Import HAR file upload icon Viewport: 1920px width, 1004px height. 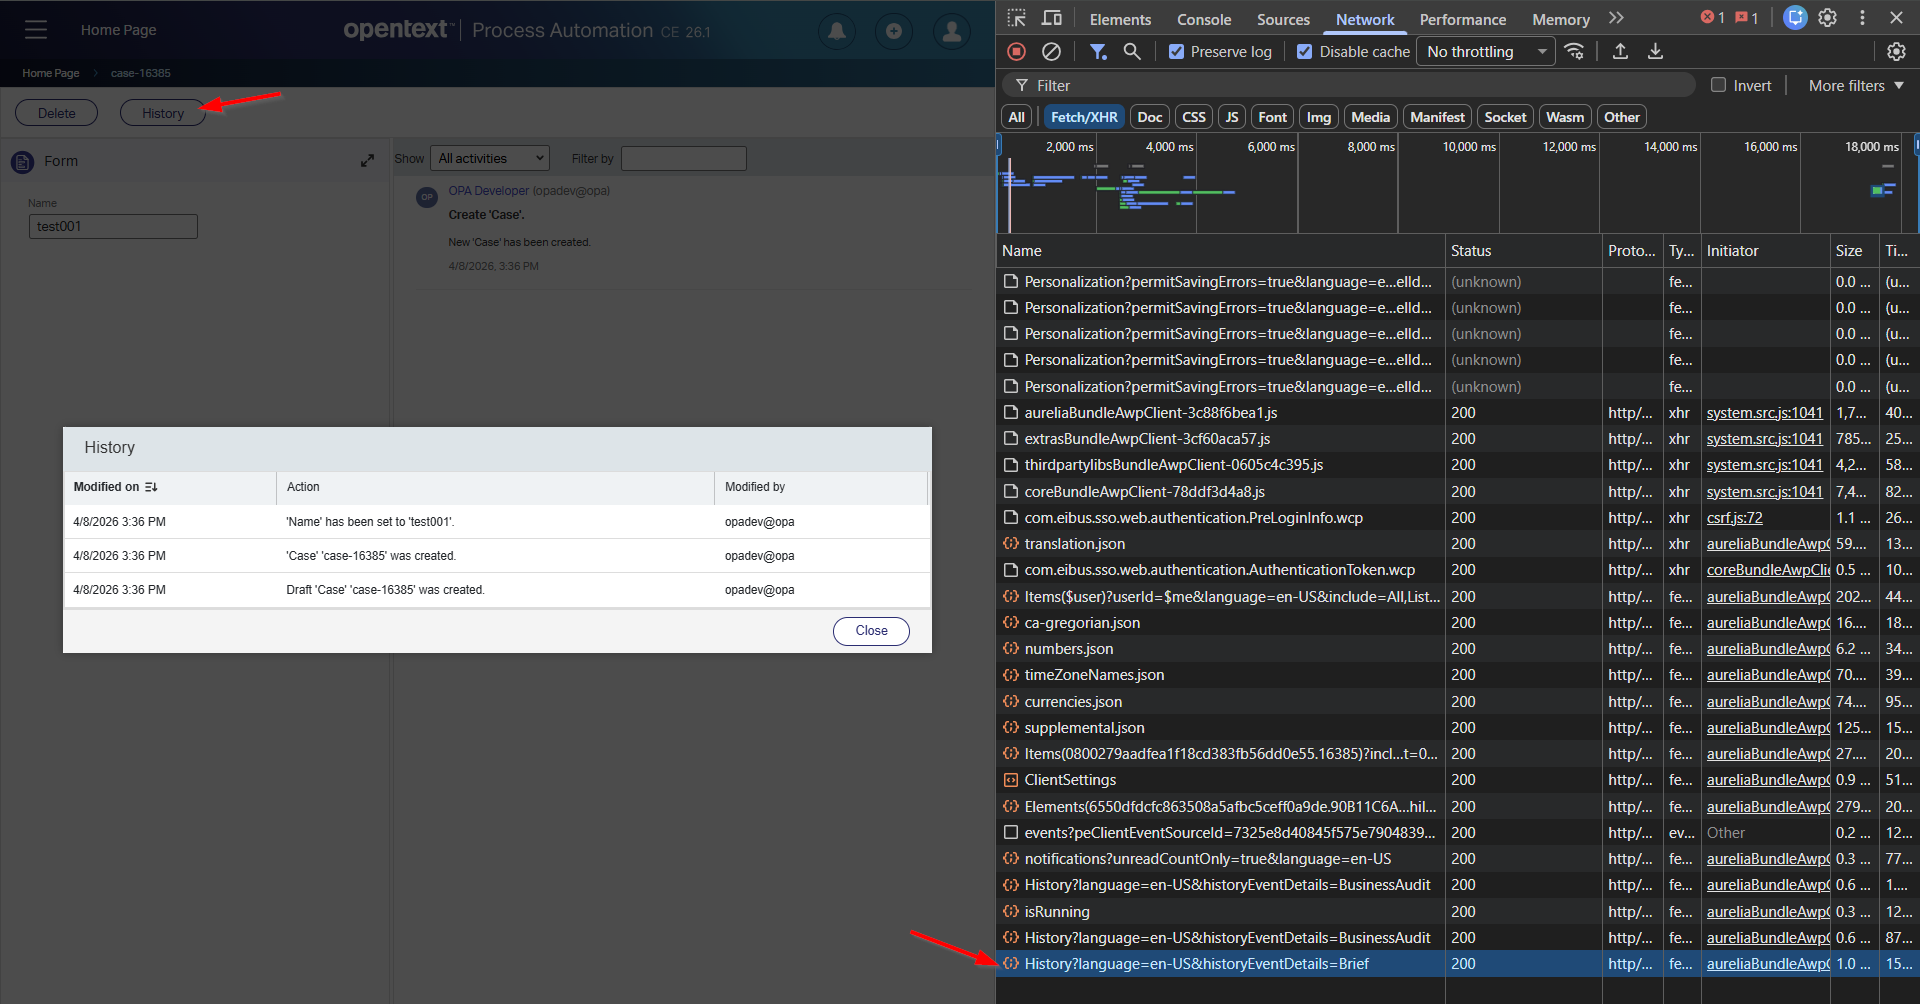coord(1620,51)
